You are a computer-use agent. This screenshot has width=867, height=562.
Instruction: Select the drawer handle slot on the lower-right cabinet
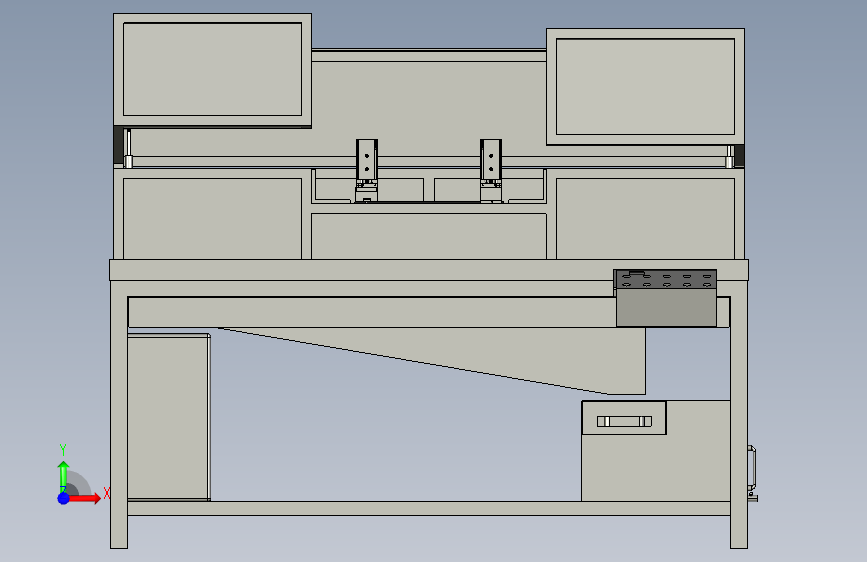(624, 422)
